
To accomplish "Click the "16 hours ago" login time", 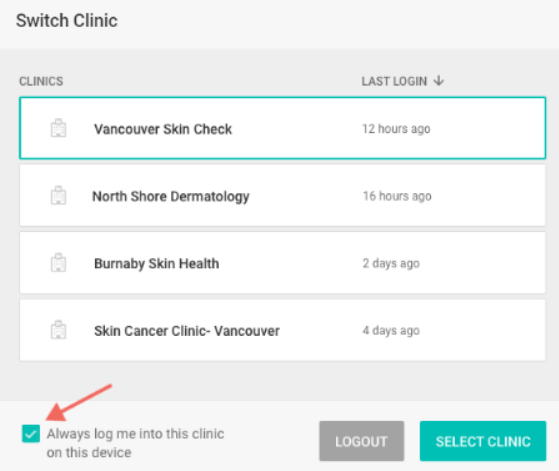I will click(397, 196).
